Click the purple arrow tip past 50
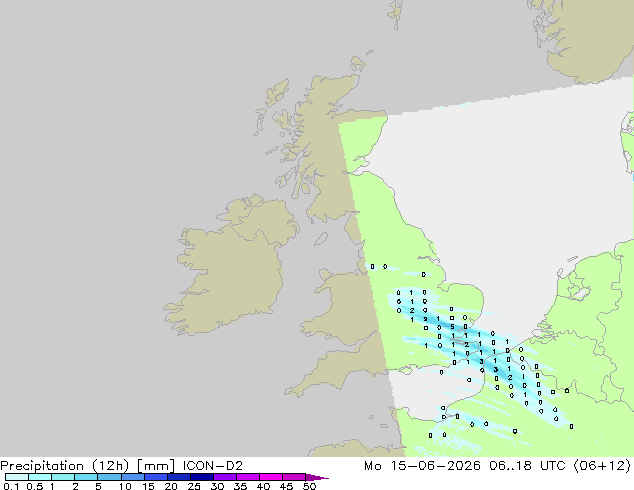The height and width of the screenshot is (490, 634). [317, 477]
